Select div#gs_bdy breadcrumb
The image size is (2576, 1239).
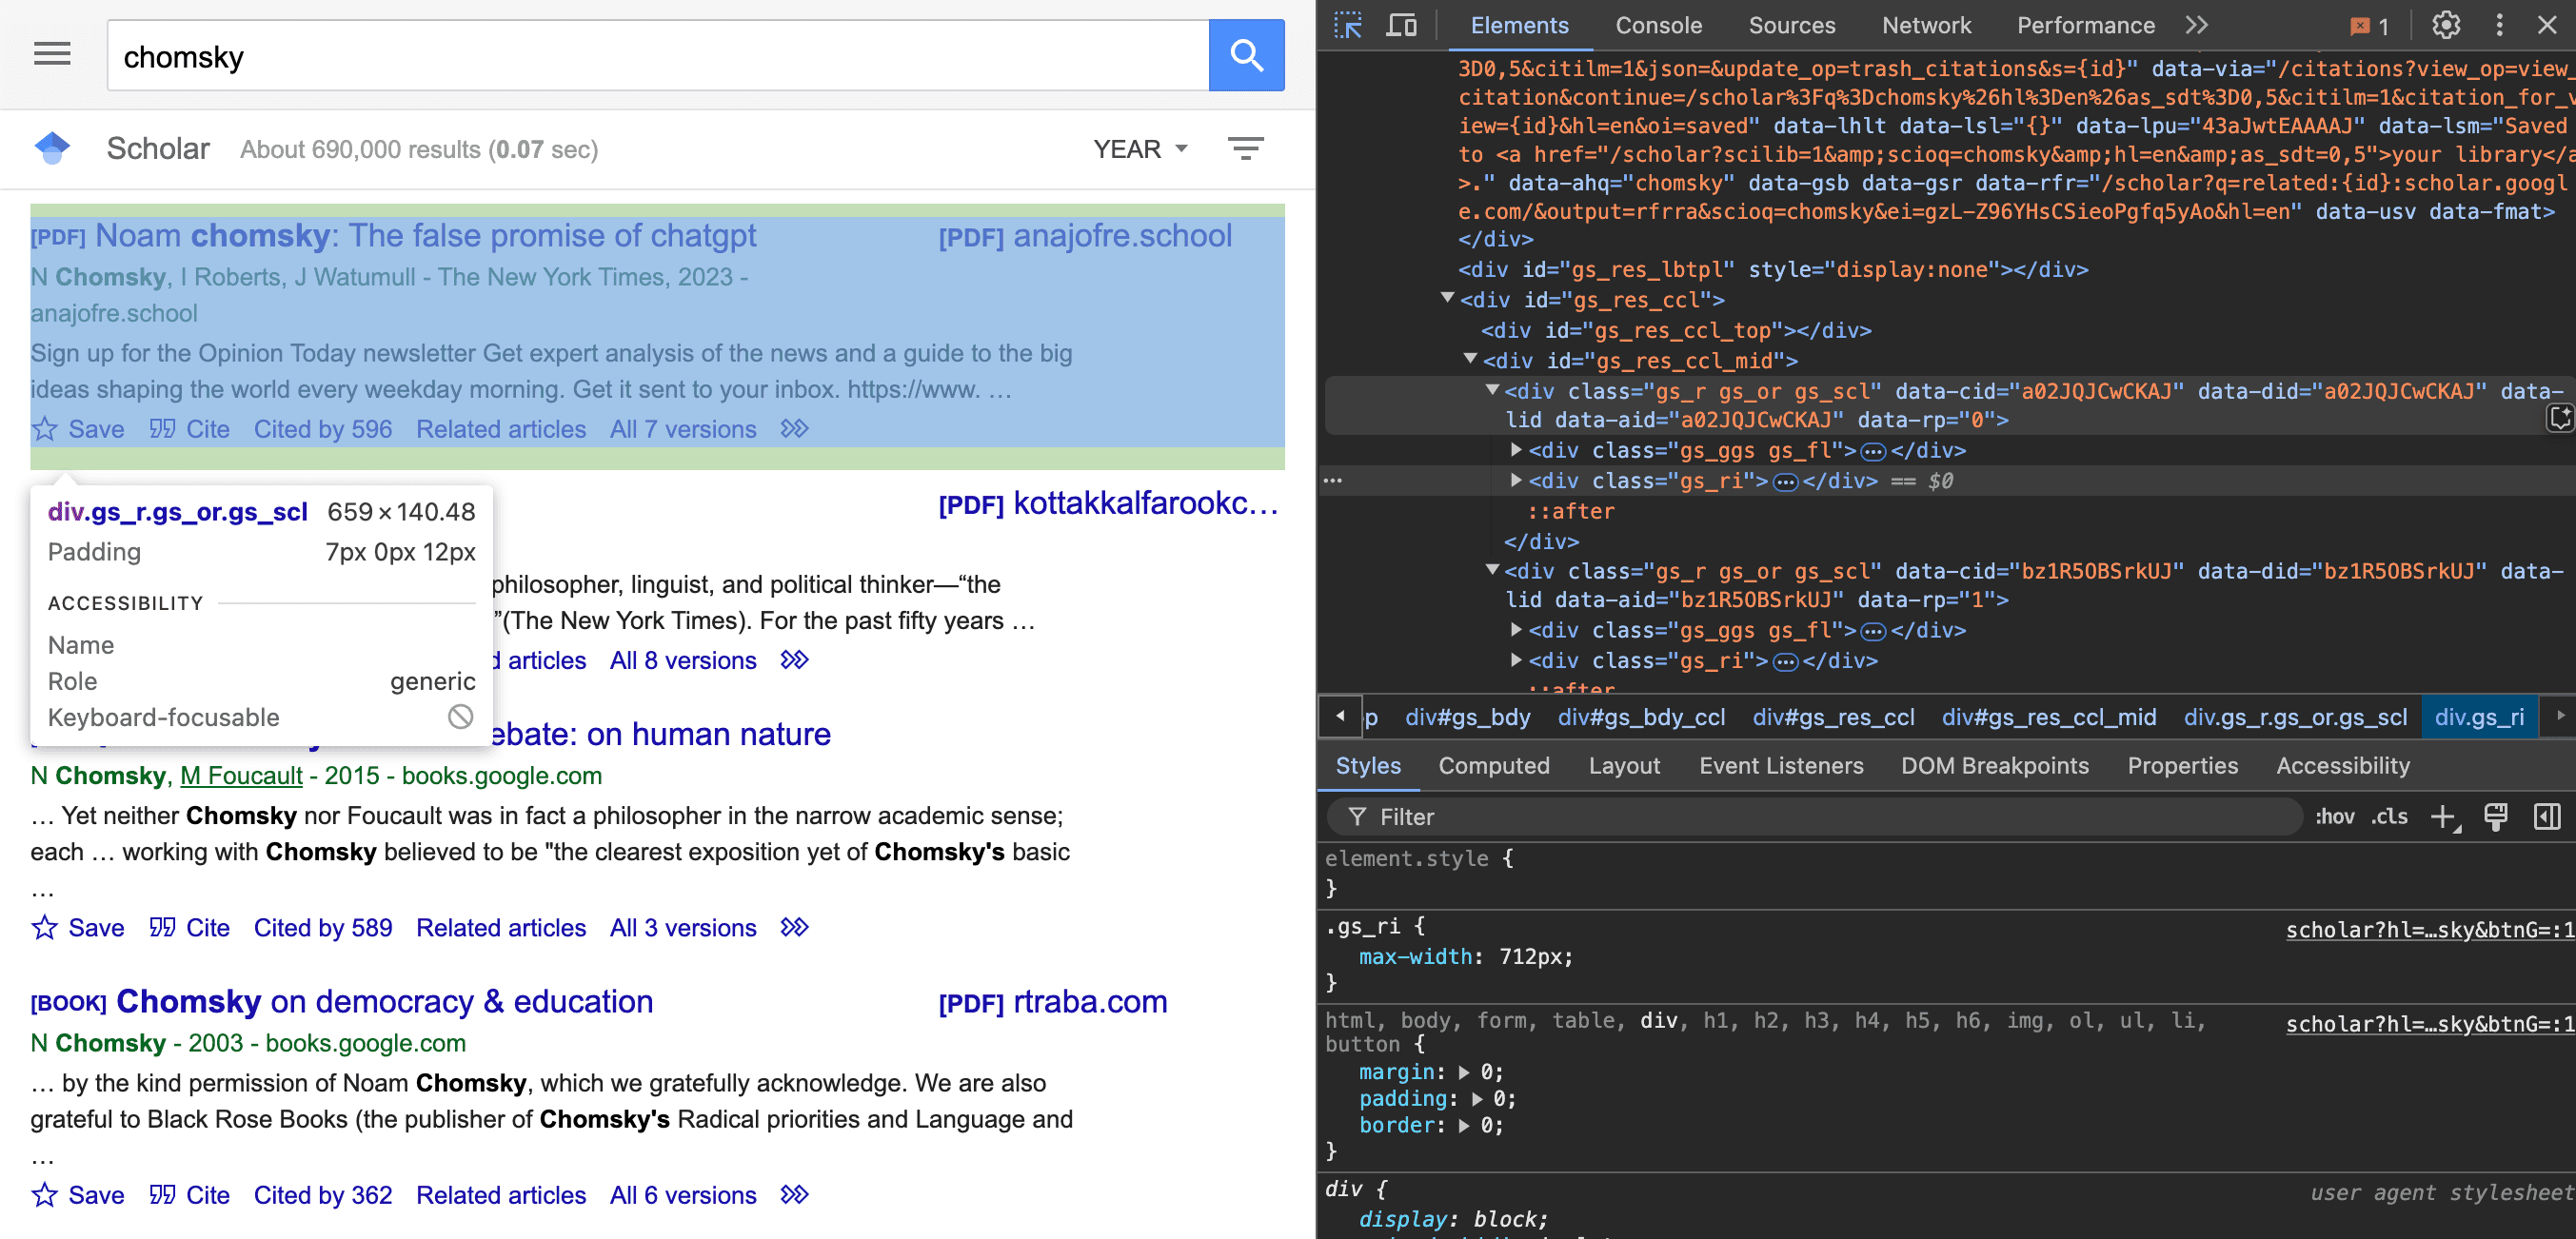1467,717
